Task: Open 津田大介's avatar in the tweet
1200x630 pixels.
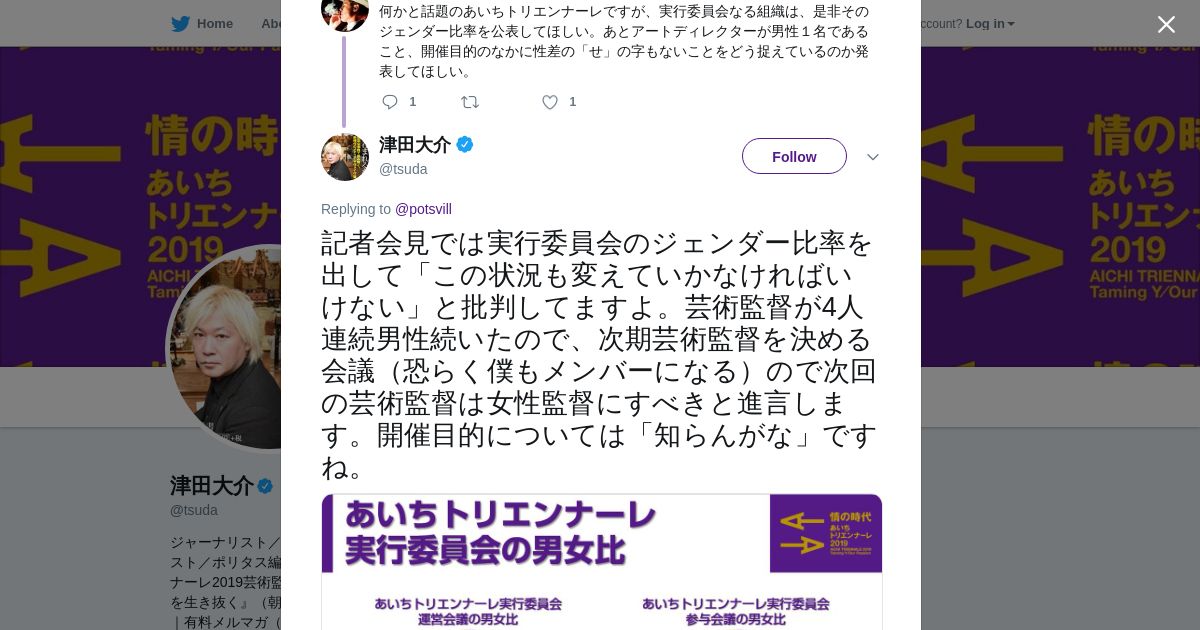Action: (345, 157)
